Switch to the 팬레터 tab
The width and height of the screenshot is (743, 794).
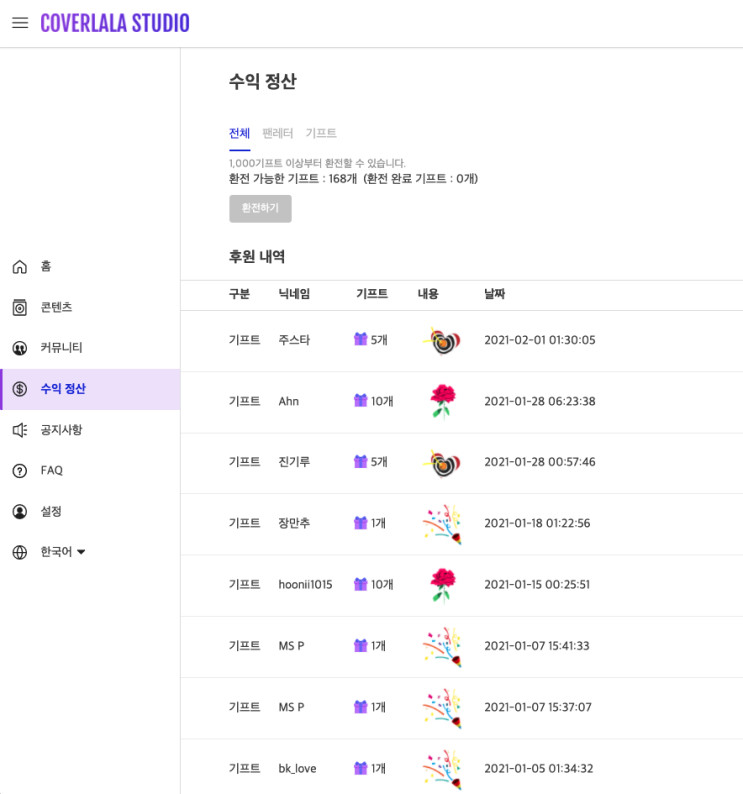coord(278,133)
